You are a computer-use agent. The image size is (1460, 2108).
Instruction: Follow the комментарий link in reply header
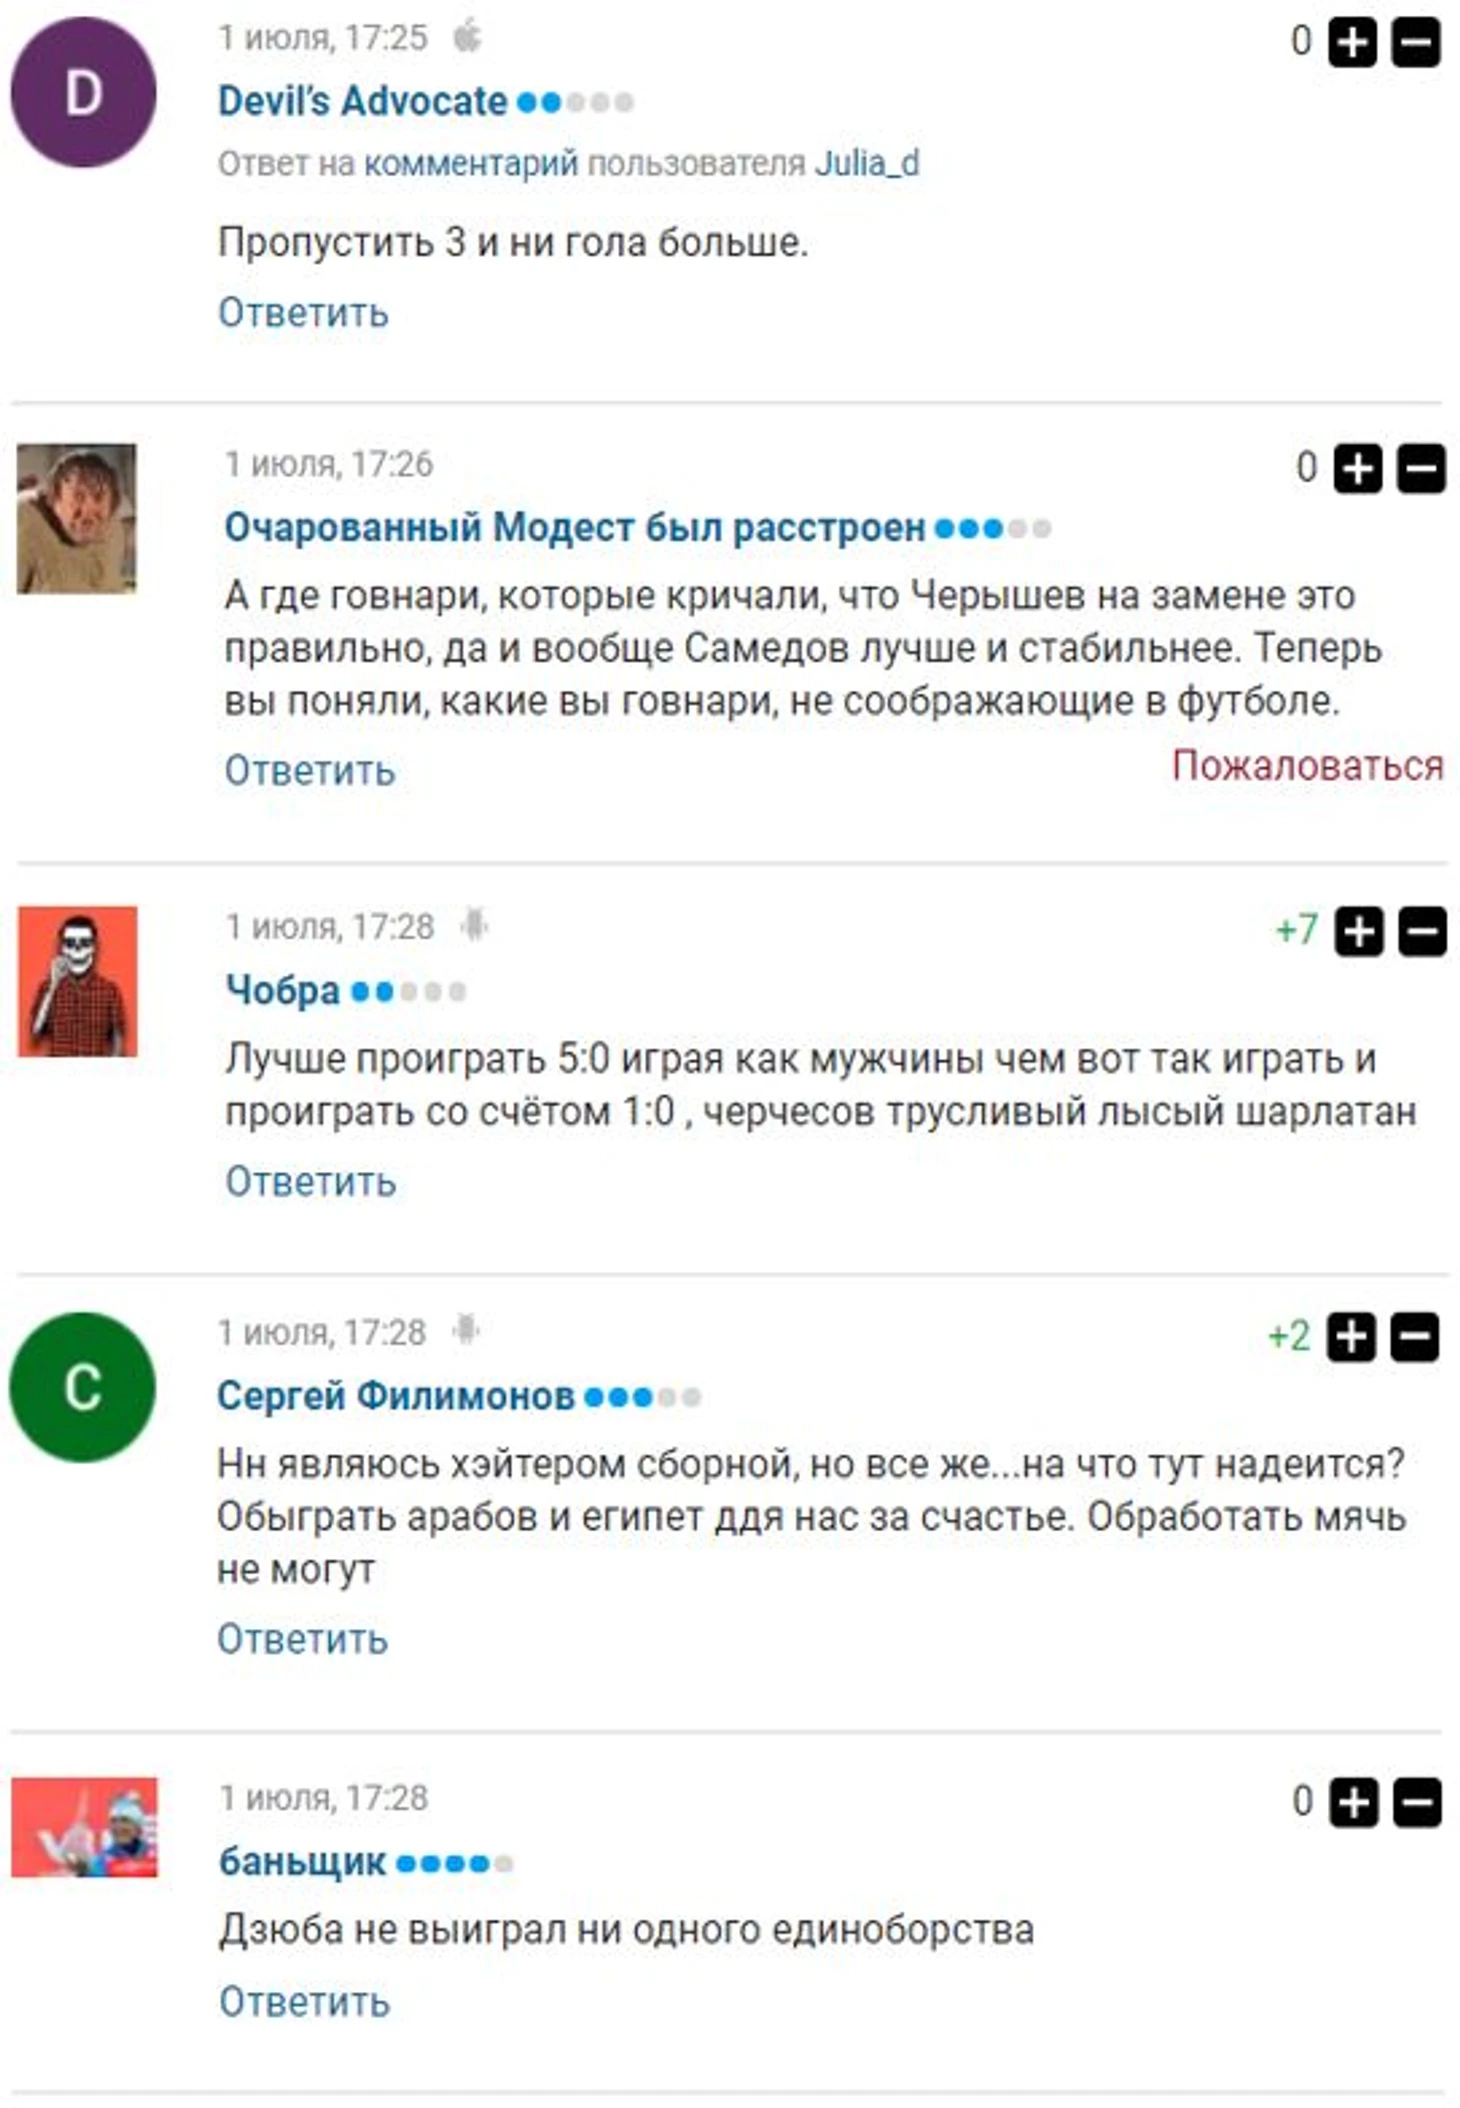point(471,163)
